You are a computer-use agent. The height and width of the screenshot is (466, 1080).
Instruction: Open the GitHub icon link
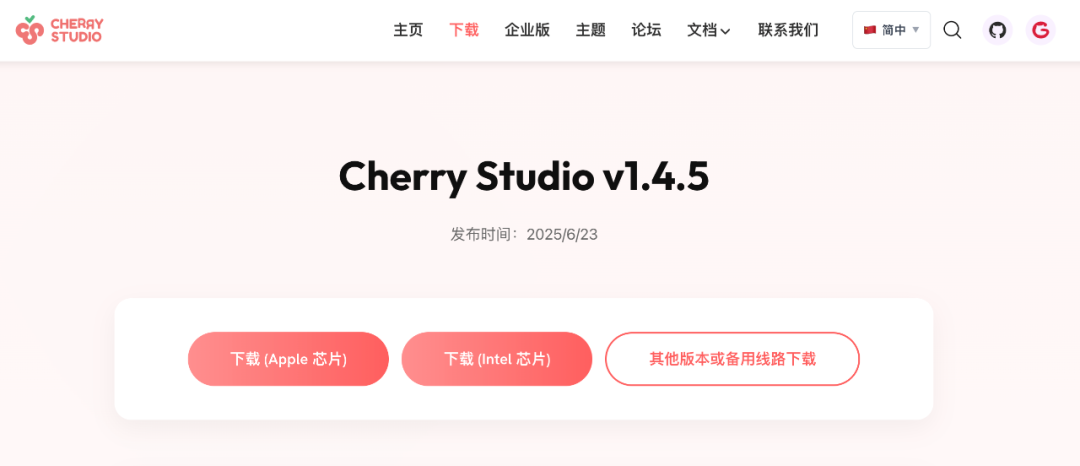997,30
